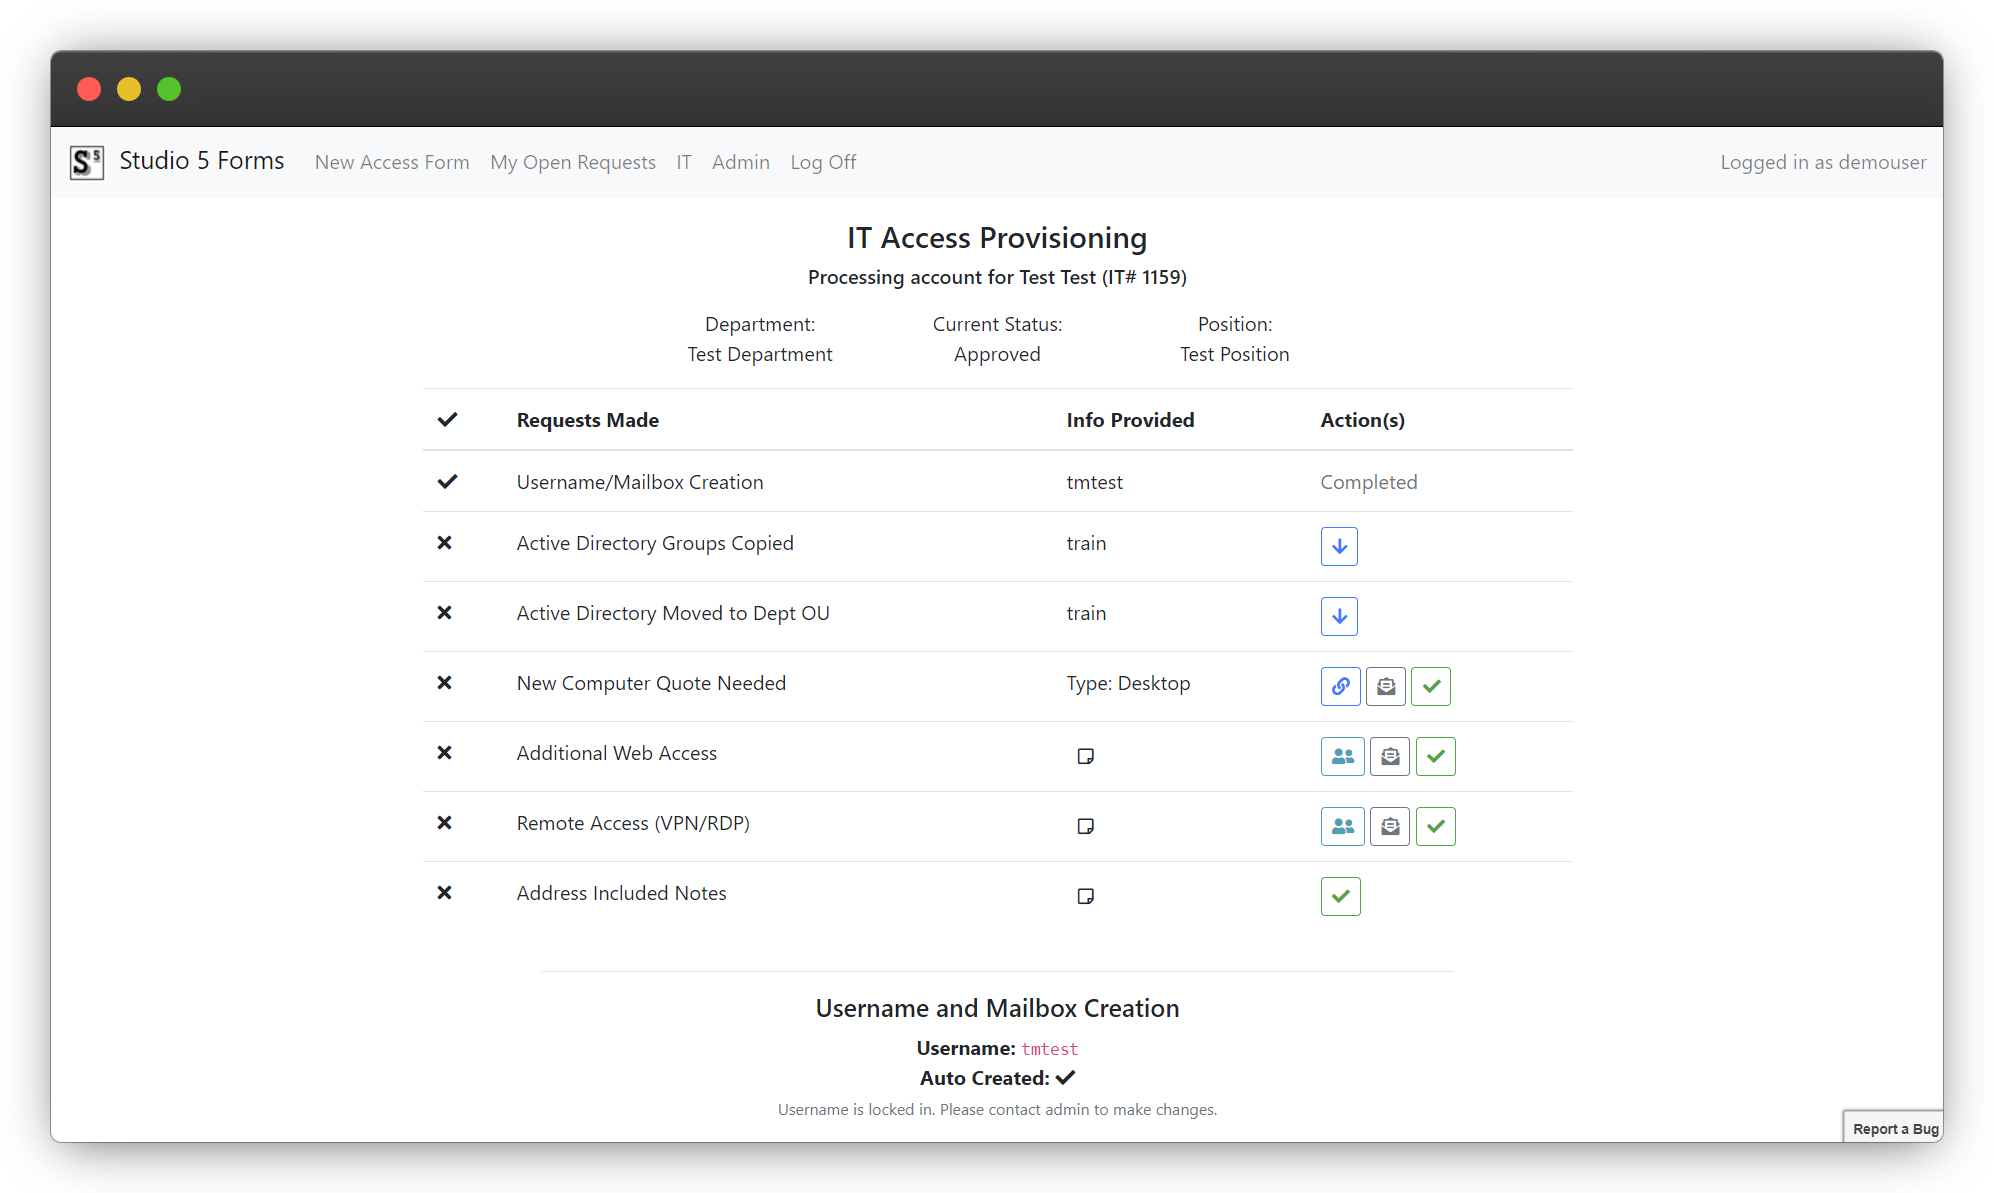The width and height of the screenshot is (1994, 1193).
Task: Click the Test Department value
Action: tap(760, 354)
